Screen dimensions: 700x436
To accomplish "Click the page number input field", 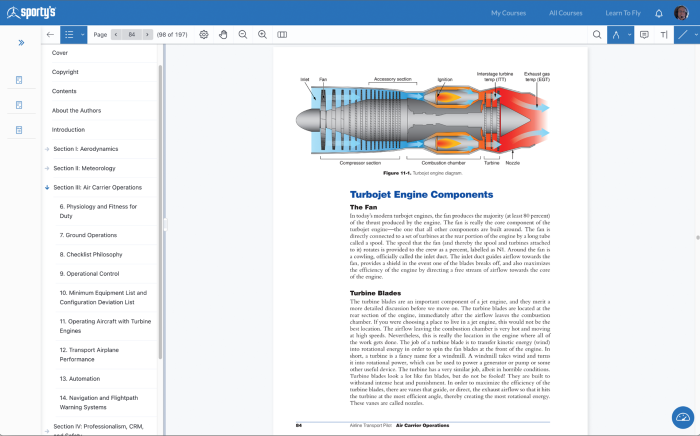I will pyautogui.click(x=132, y=34).
